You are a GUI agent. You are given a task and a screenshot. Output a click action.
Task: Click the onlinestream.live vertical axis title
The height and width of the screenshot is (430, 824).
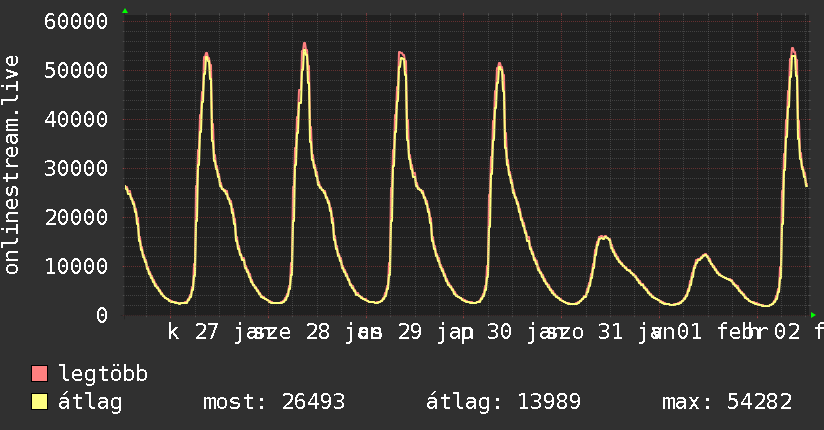click(11, 165)
